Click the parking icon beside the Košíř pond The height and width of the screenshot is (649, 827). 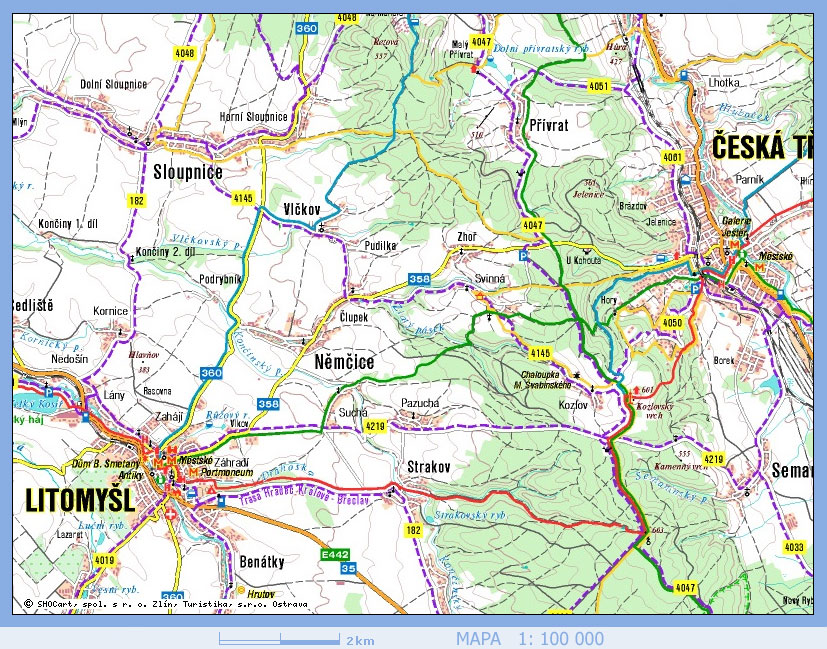(x=49, y=392)
